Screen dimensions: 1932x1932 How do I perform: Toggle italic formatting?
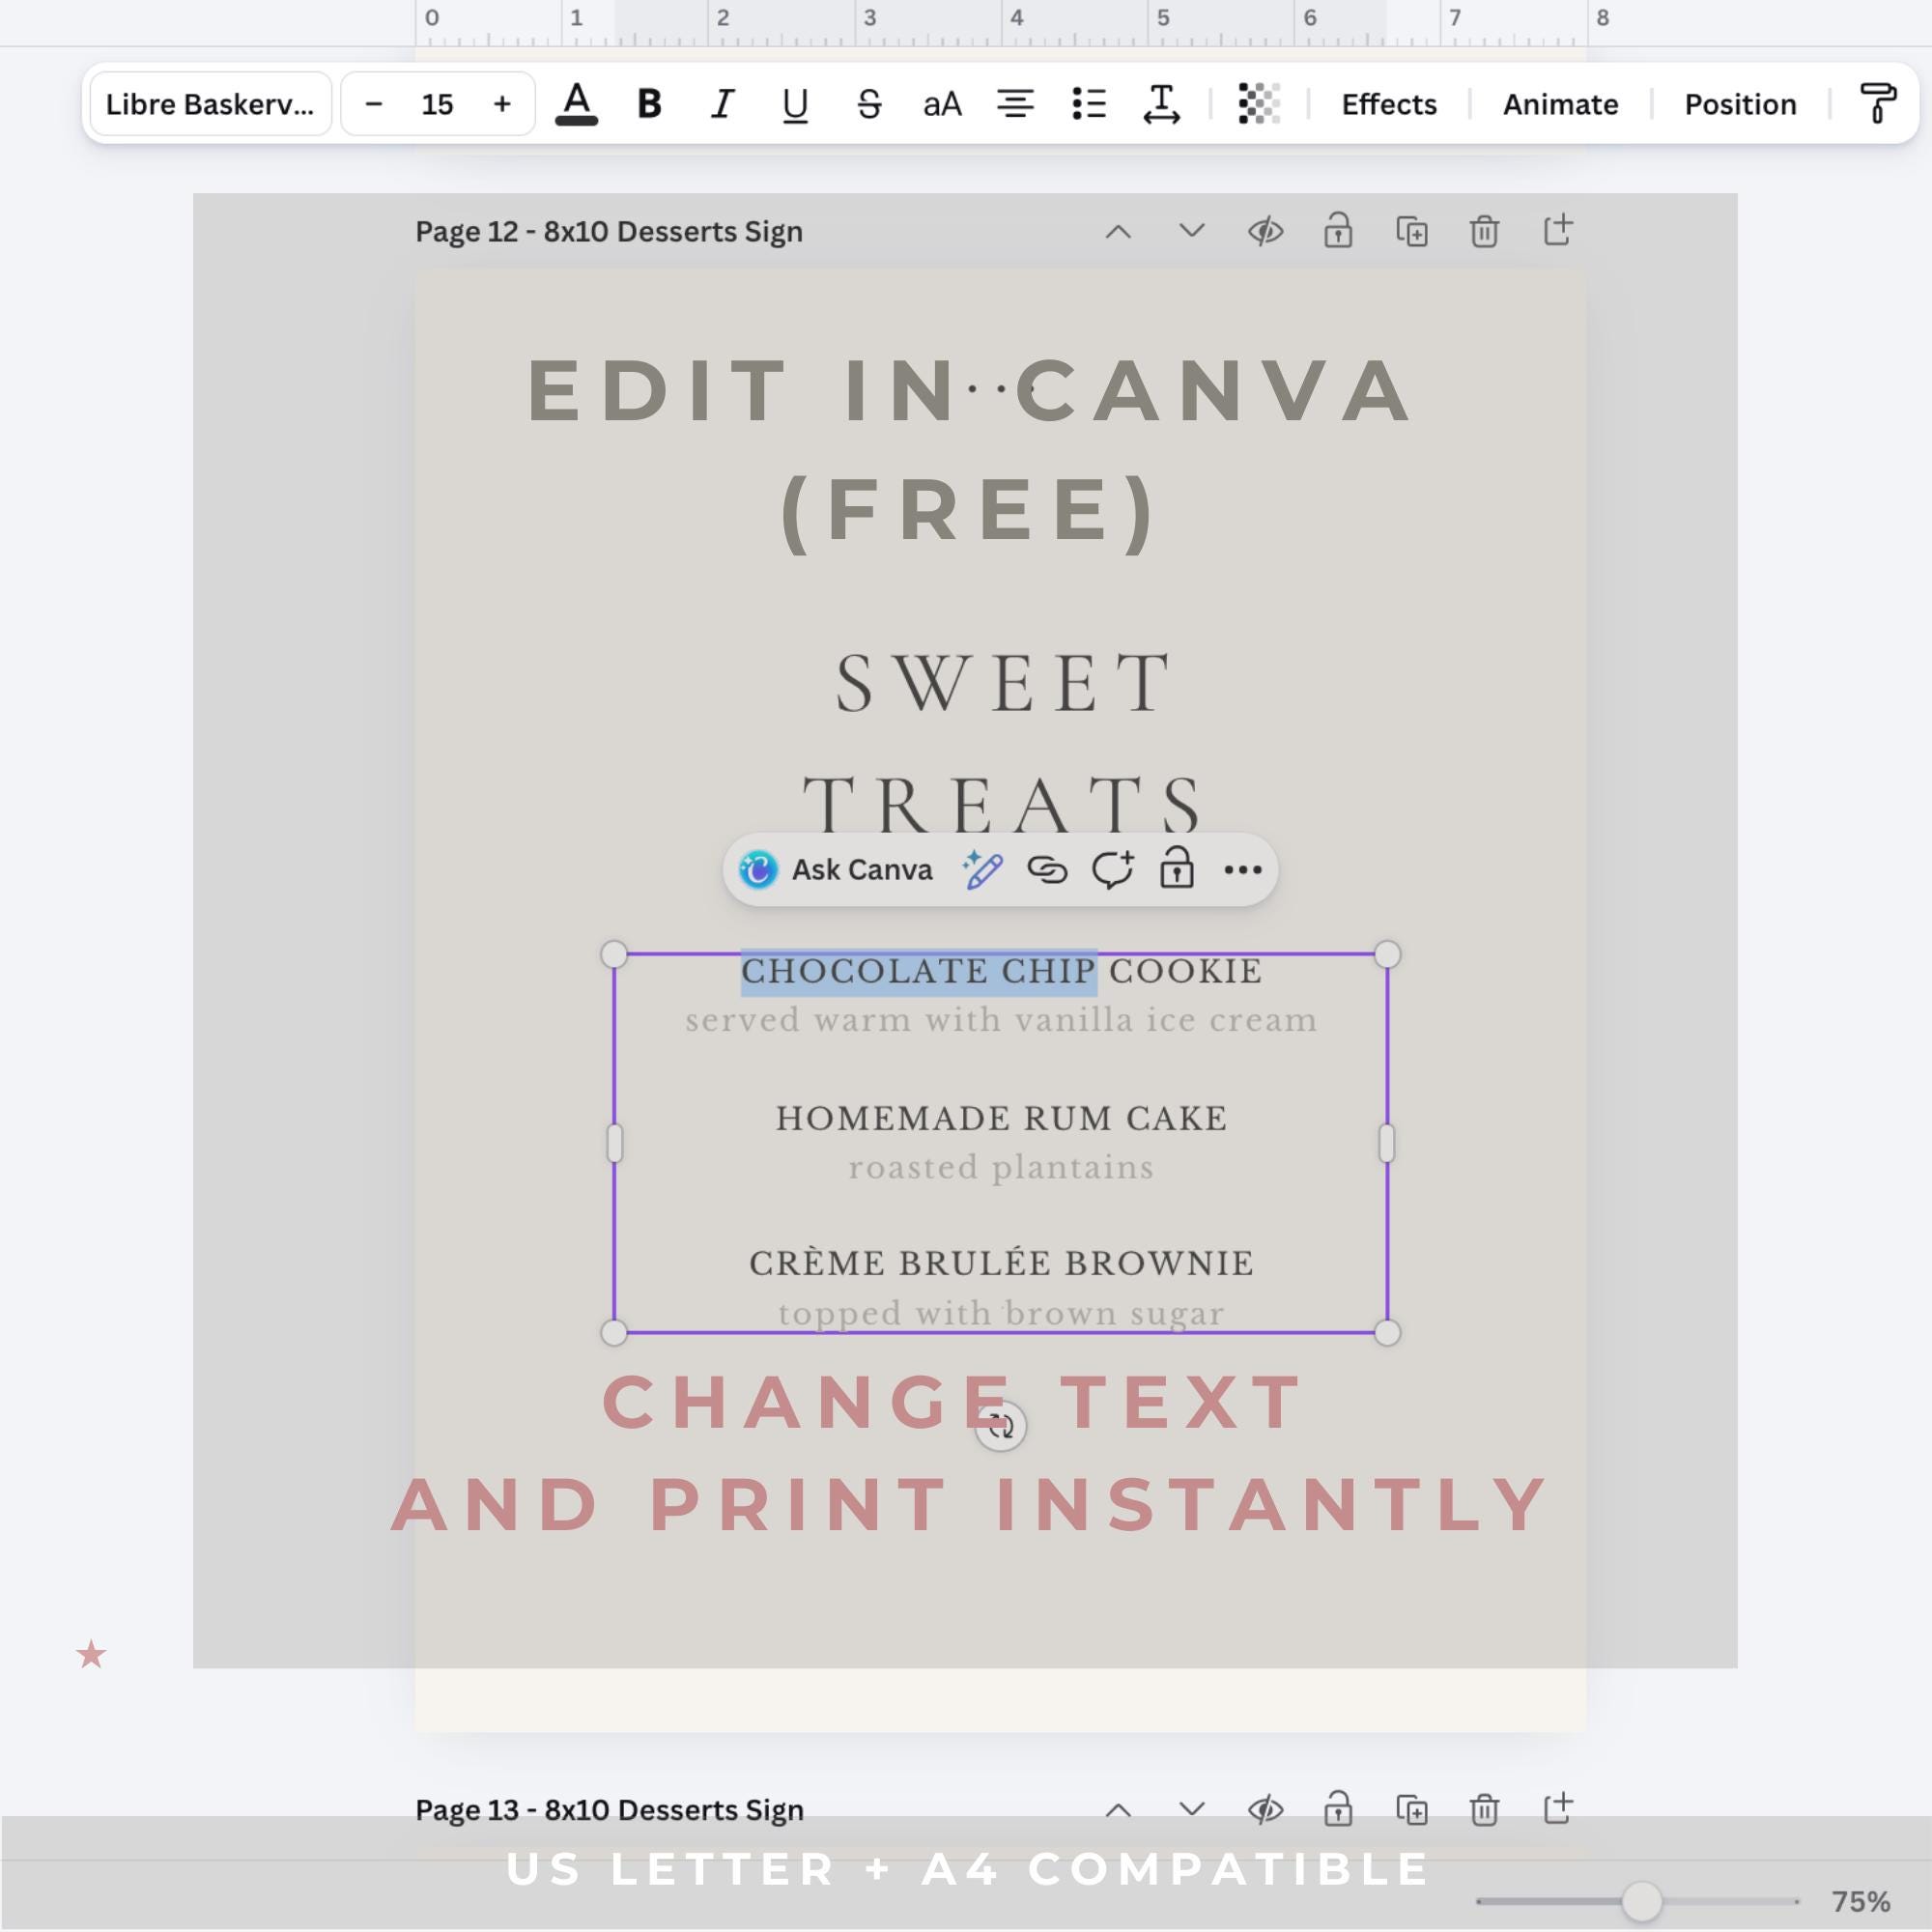pyautogui.click(x=722, y=104)
